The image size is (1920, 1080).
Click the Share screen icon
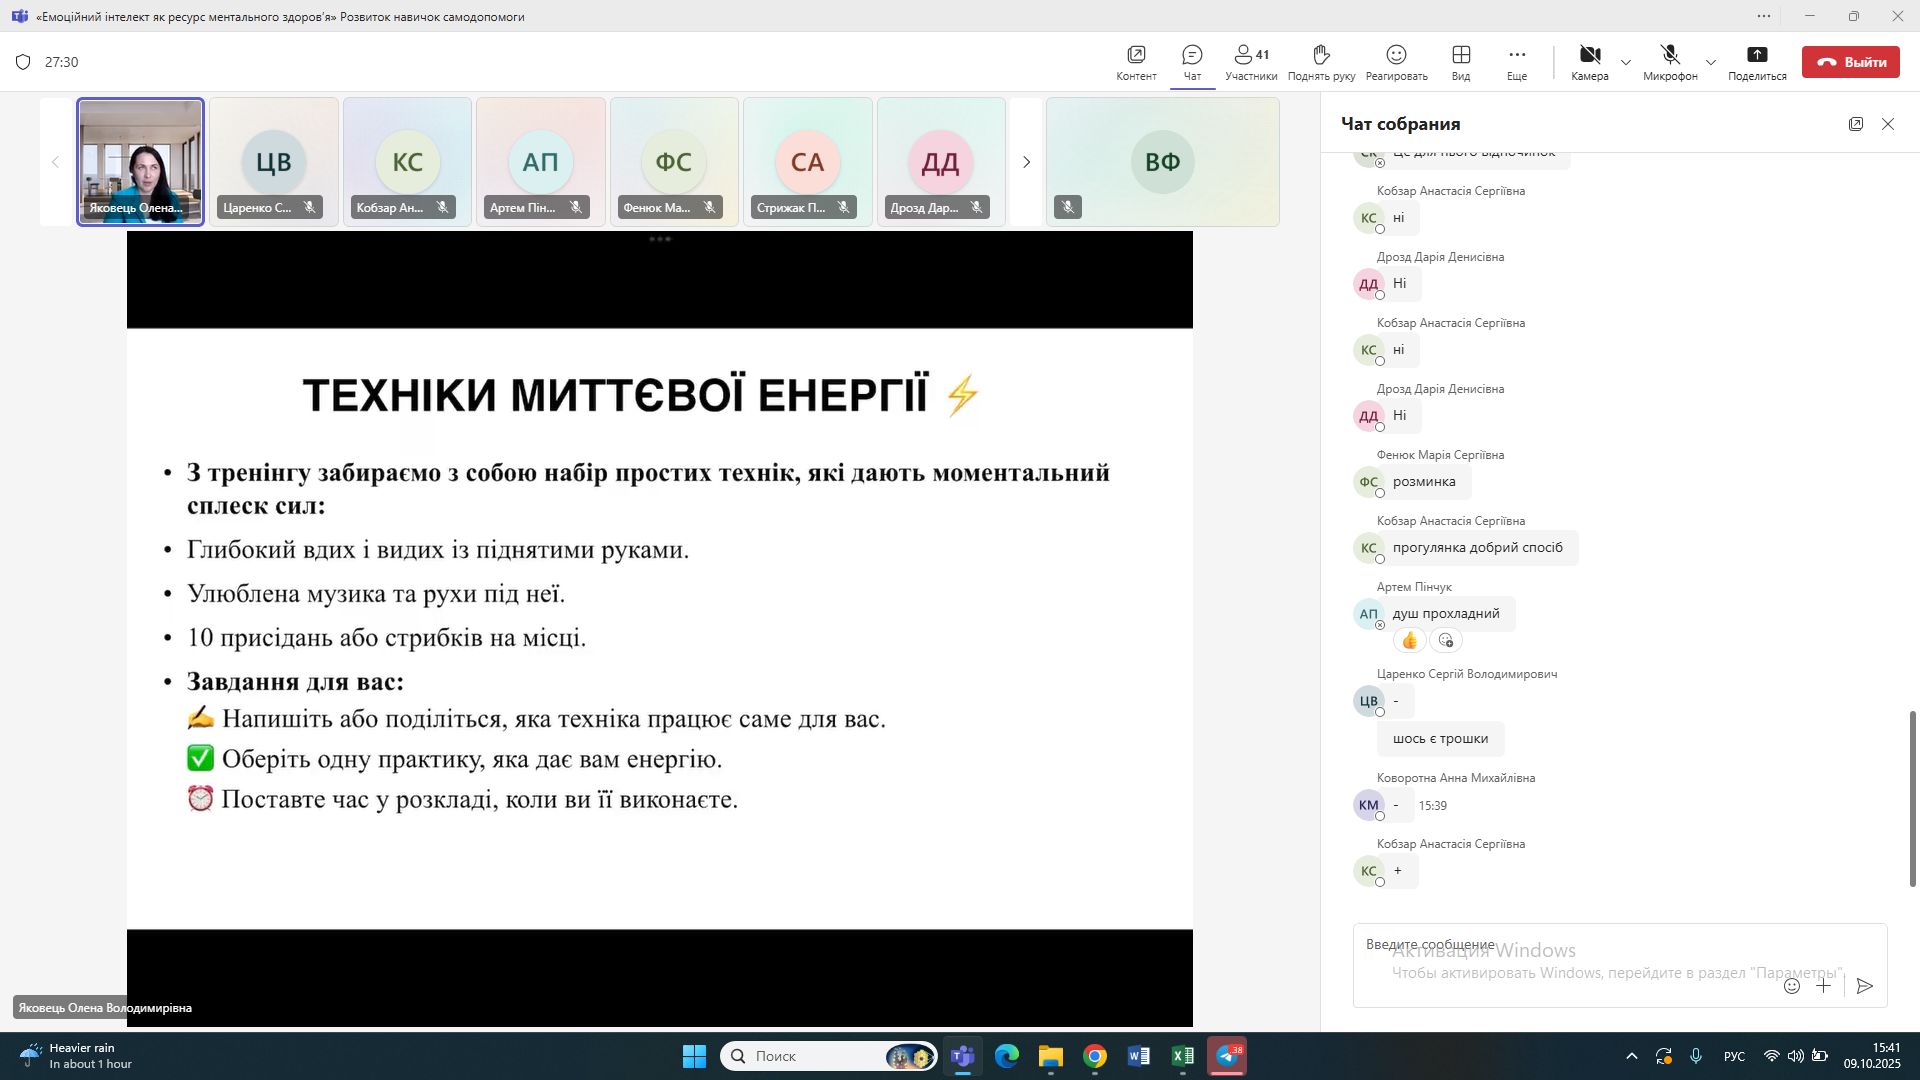tap(1757, 62)
